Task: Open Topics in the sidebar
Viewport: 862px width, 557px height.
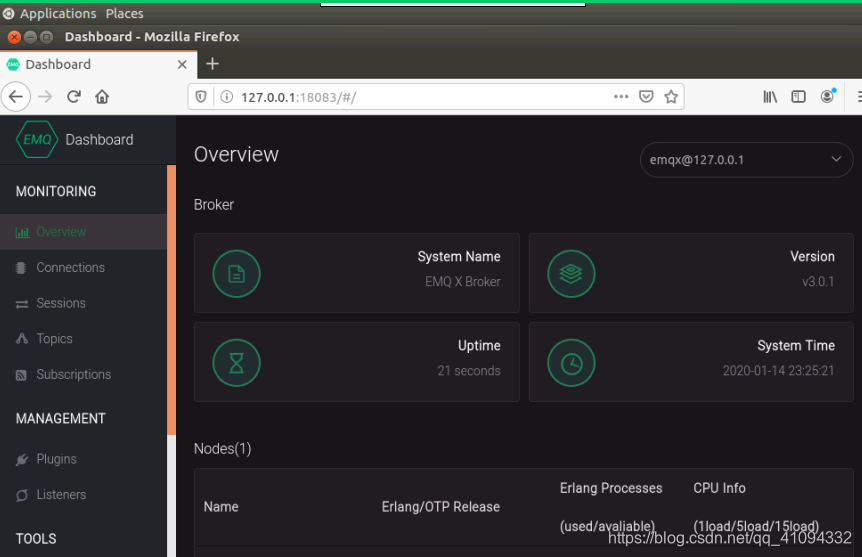Action: pyautogui.click(x=84, y=339)
